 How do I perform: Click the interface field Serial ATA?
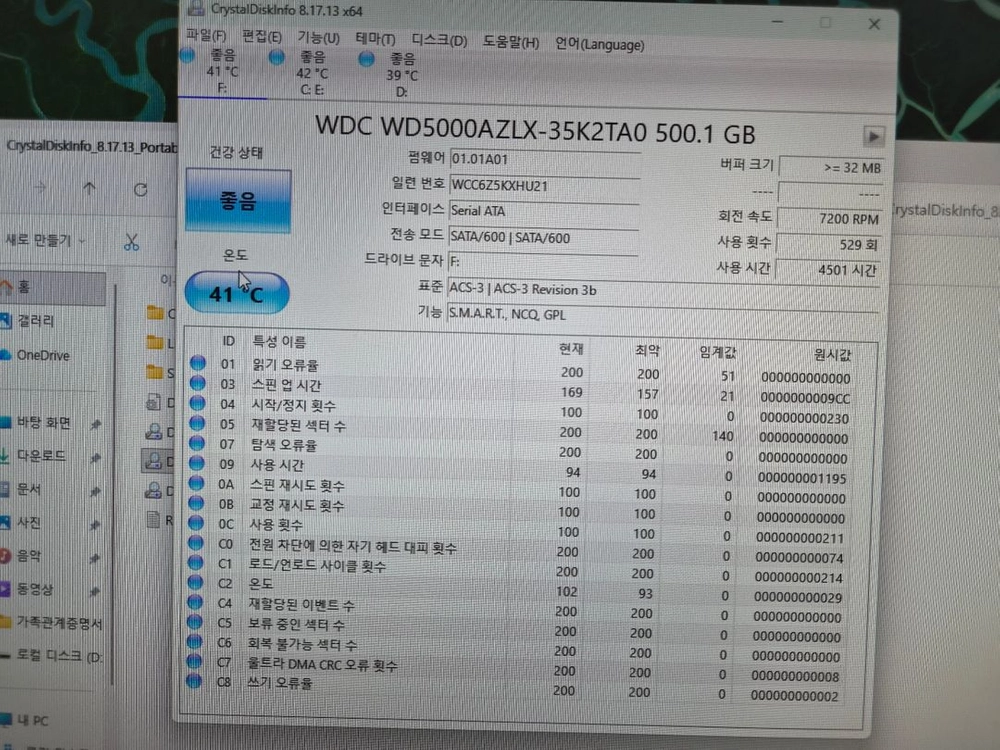pos(543,211)
